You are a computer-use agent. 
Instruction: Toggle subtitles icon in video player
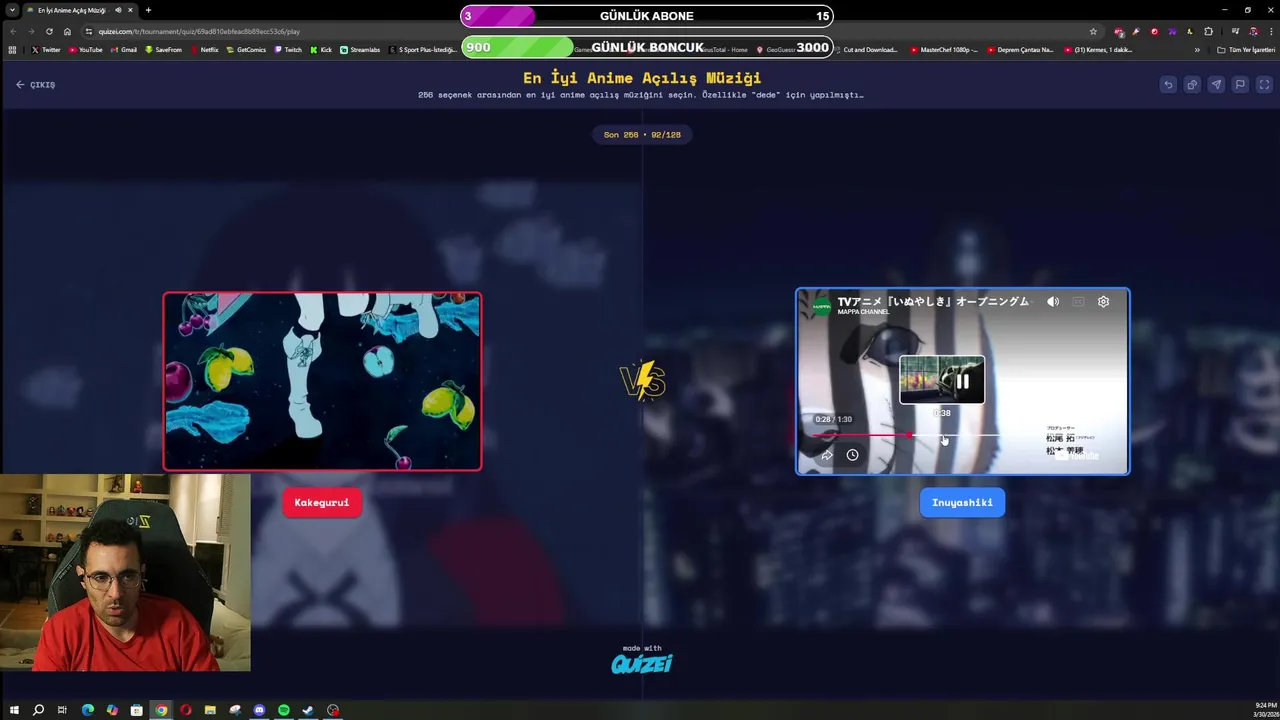pyautogui.click(x=1078, y=301)
